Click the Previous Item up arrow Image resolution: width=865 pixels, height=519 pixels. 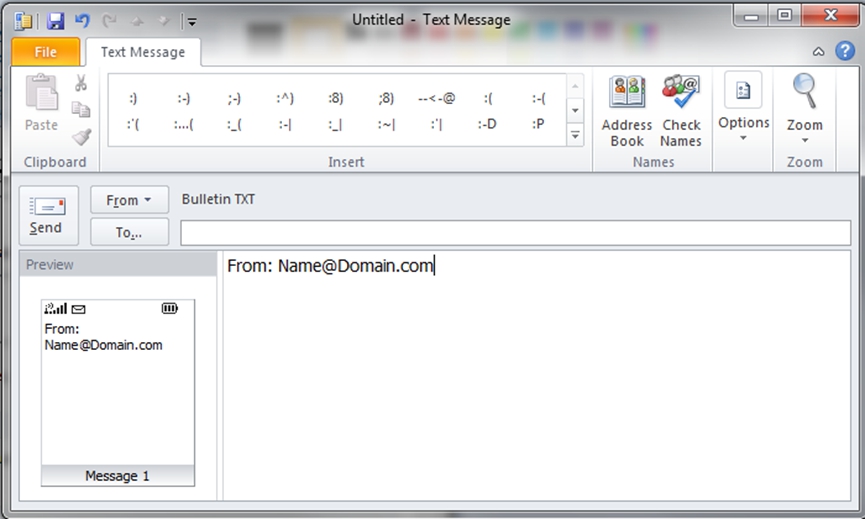coord(137,22)
